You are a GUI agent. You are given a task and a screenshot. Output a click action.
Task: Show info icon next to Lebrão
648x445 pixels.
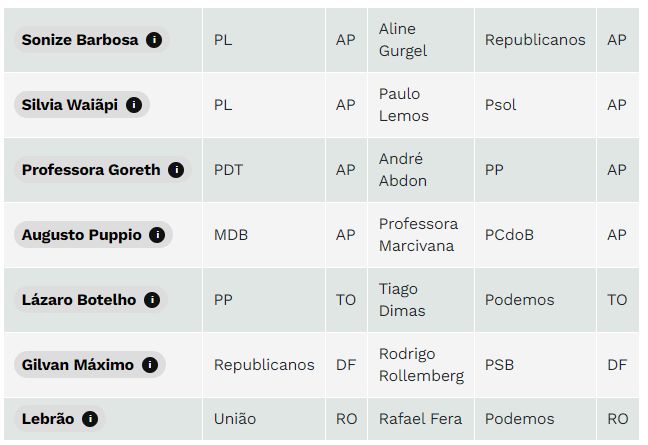coord(90,419)
